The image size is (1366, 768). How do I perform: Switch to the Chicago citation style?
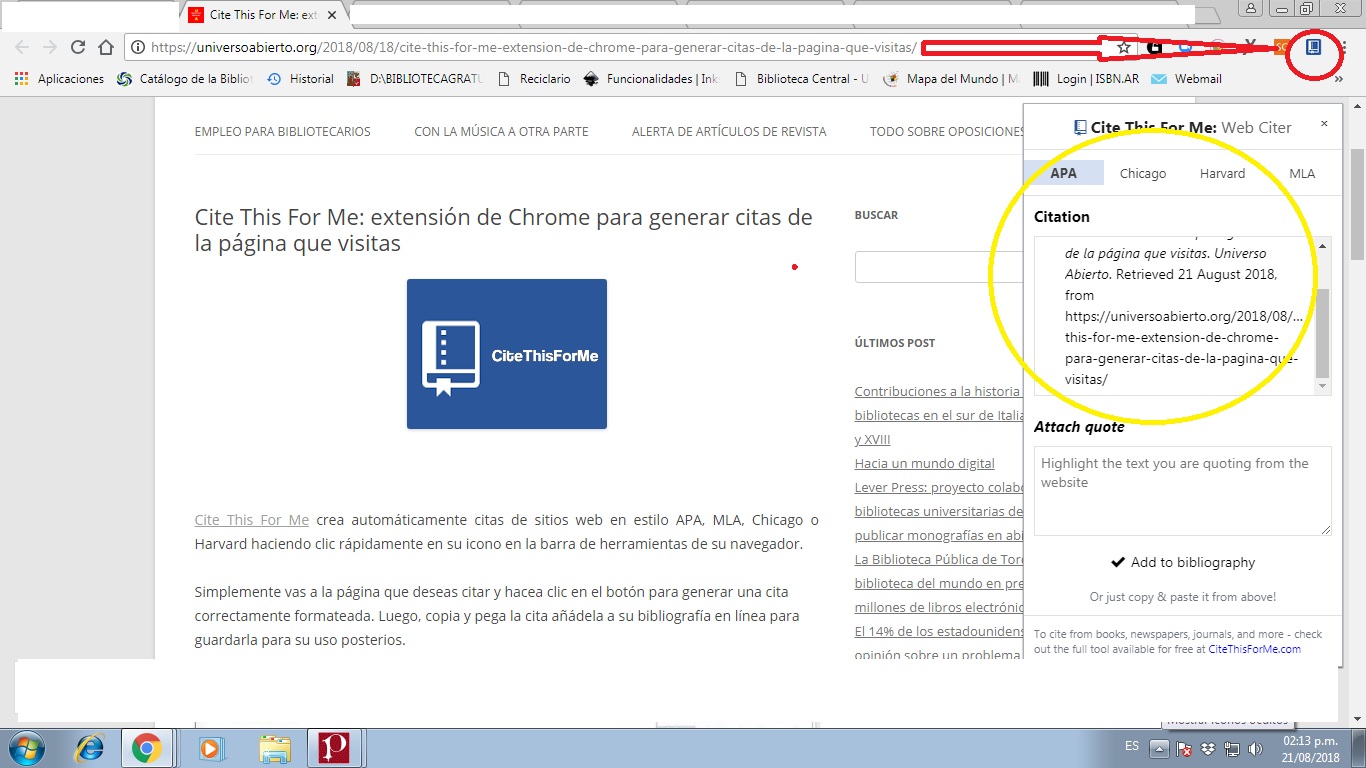[1143, 173]
